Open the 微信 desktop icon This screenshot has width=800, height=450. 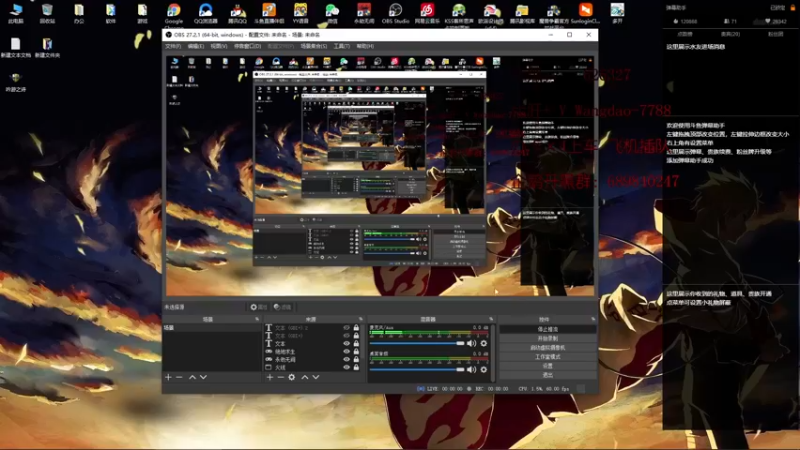click(x=332, y=13)
